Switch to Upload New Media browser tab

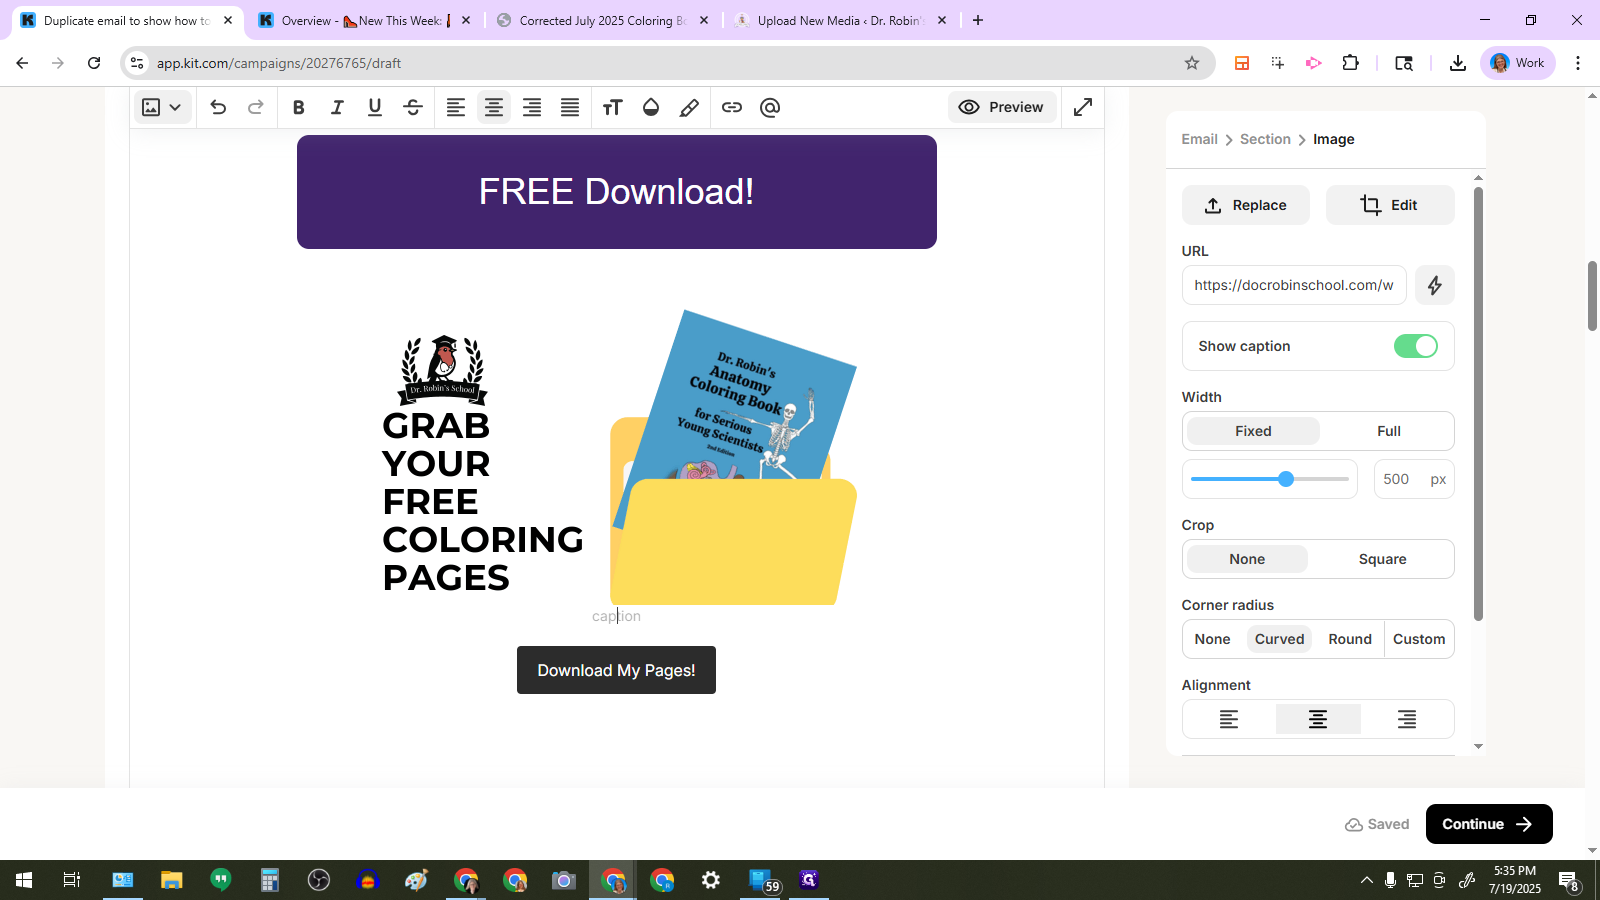(x=840, y=20)
